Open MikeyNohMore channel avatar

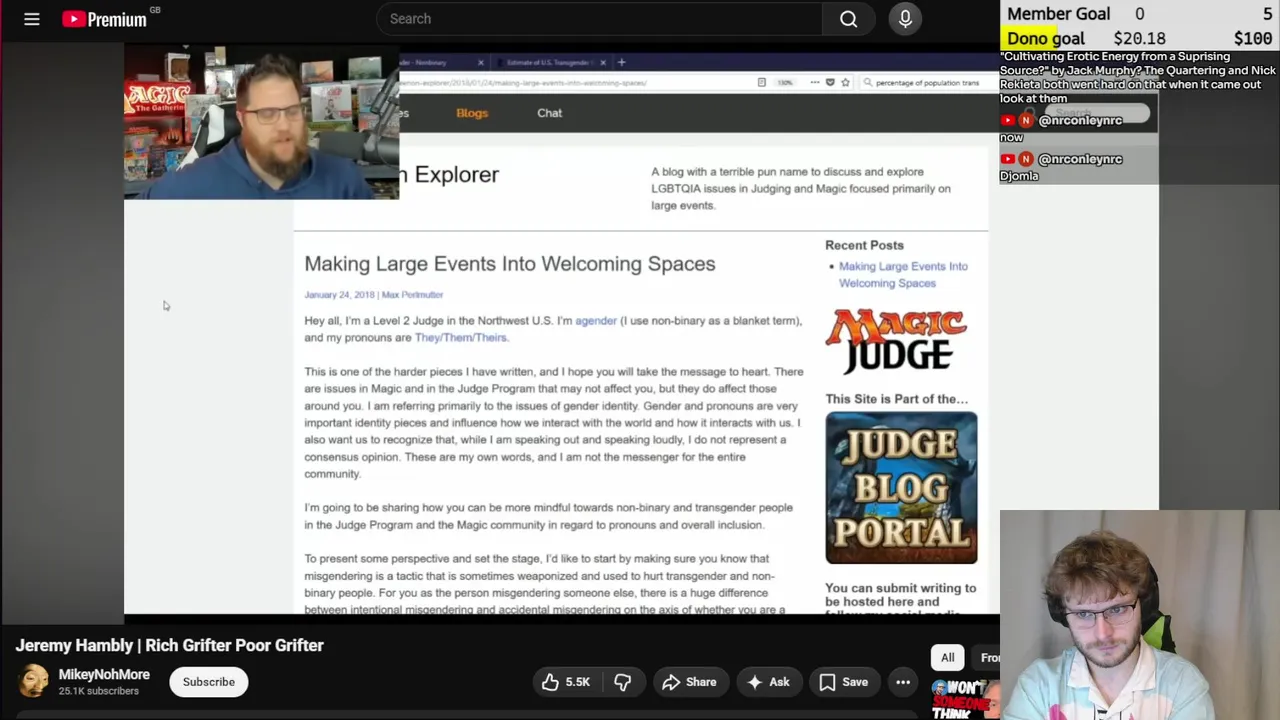point(33,681)
